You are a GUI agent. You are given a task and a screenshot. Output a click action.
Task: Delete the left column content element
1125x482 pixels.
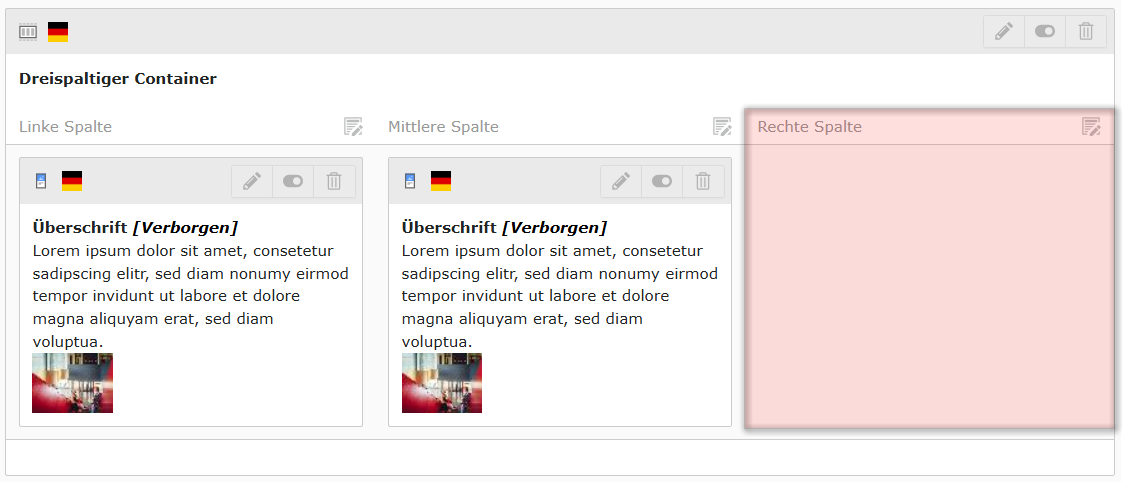pos(334,181)
